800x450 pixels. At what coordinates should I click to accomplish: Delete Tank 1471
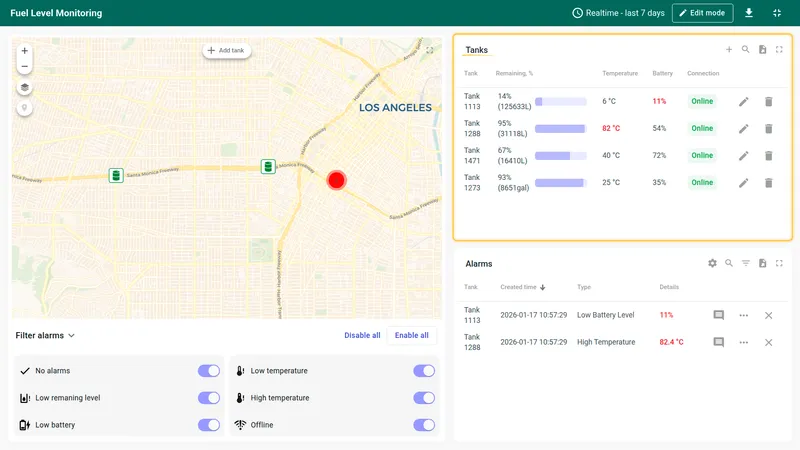tap(768, 156)
